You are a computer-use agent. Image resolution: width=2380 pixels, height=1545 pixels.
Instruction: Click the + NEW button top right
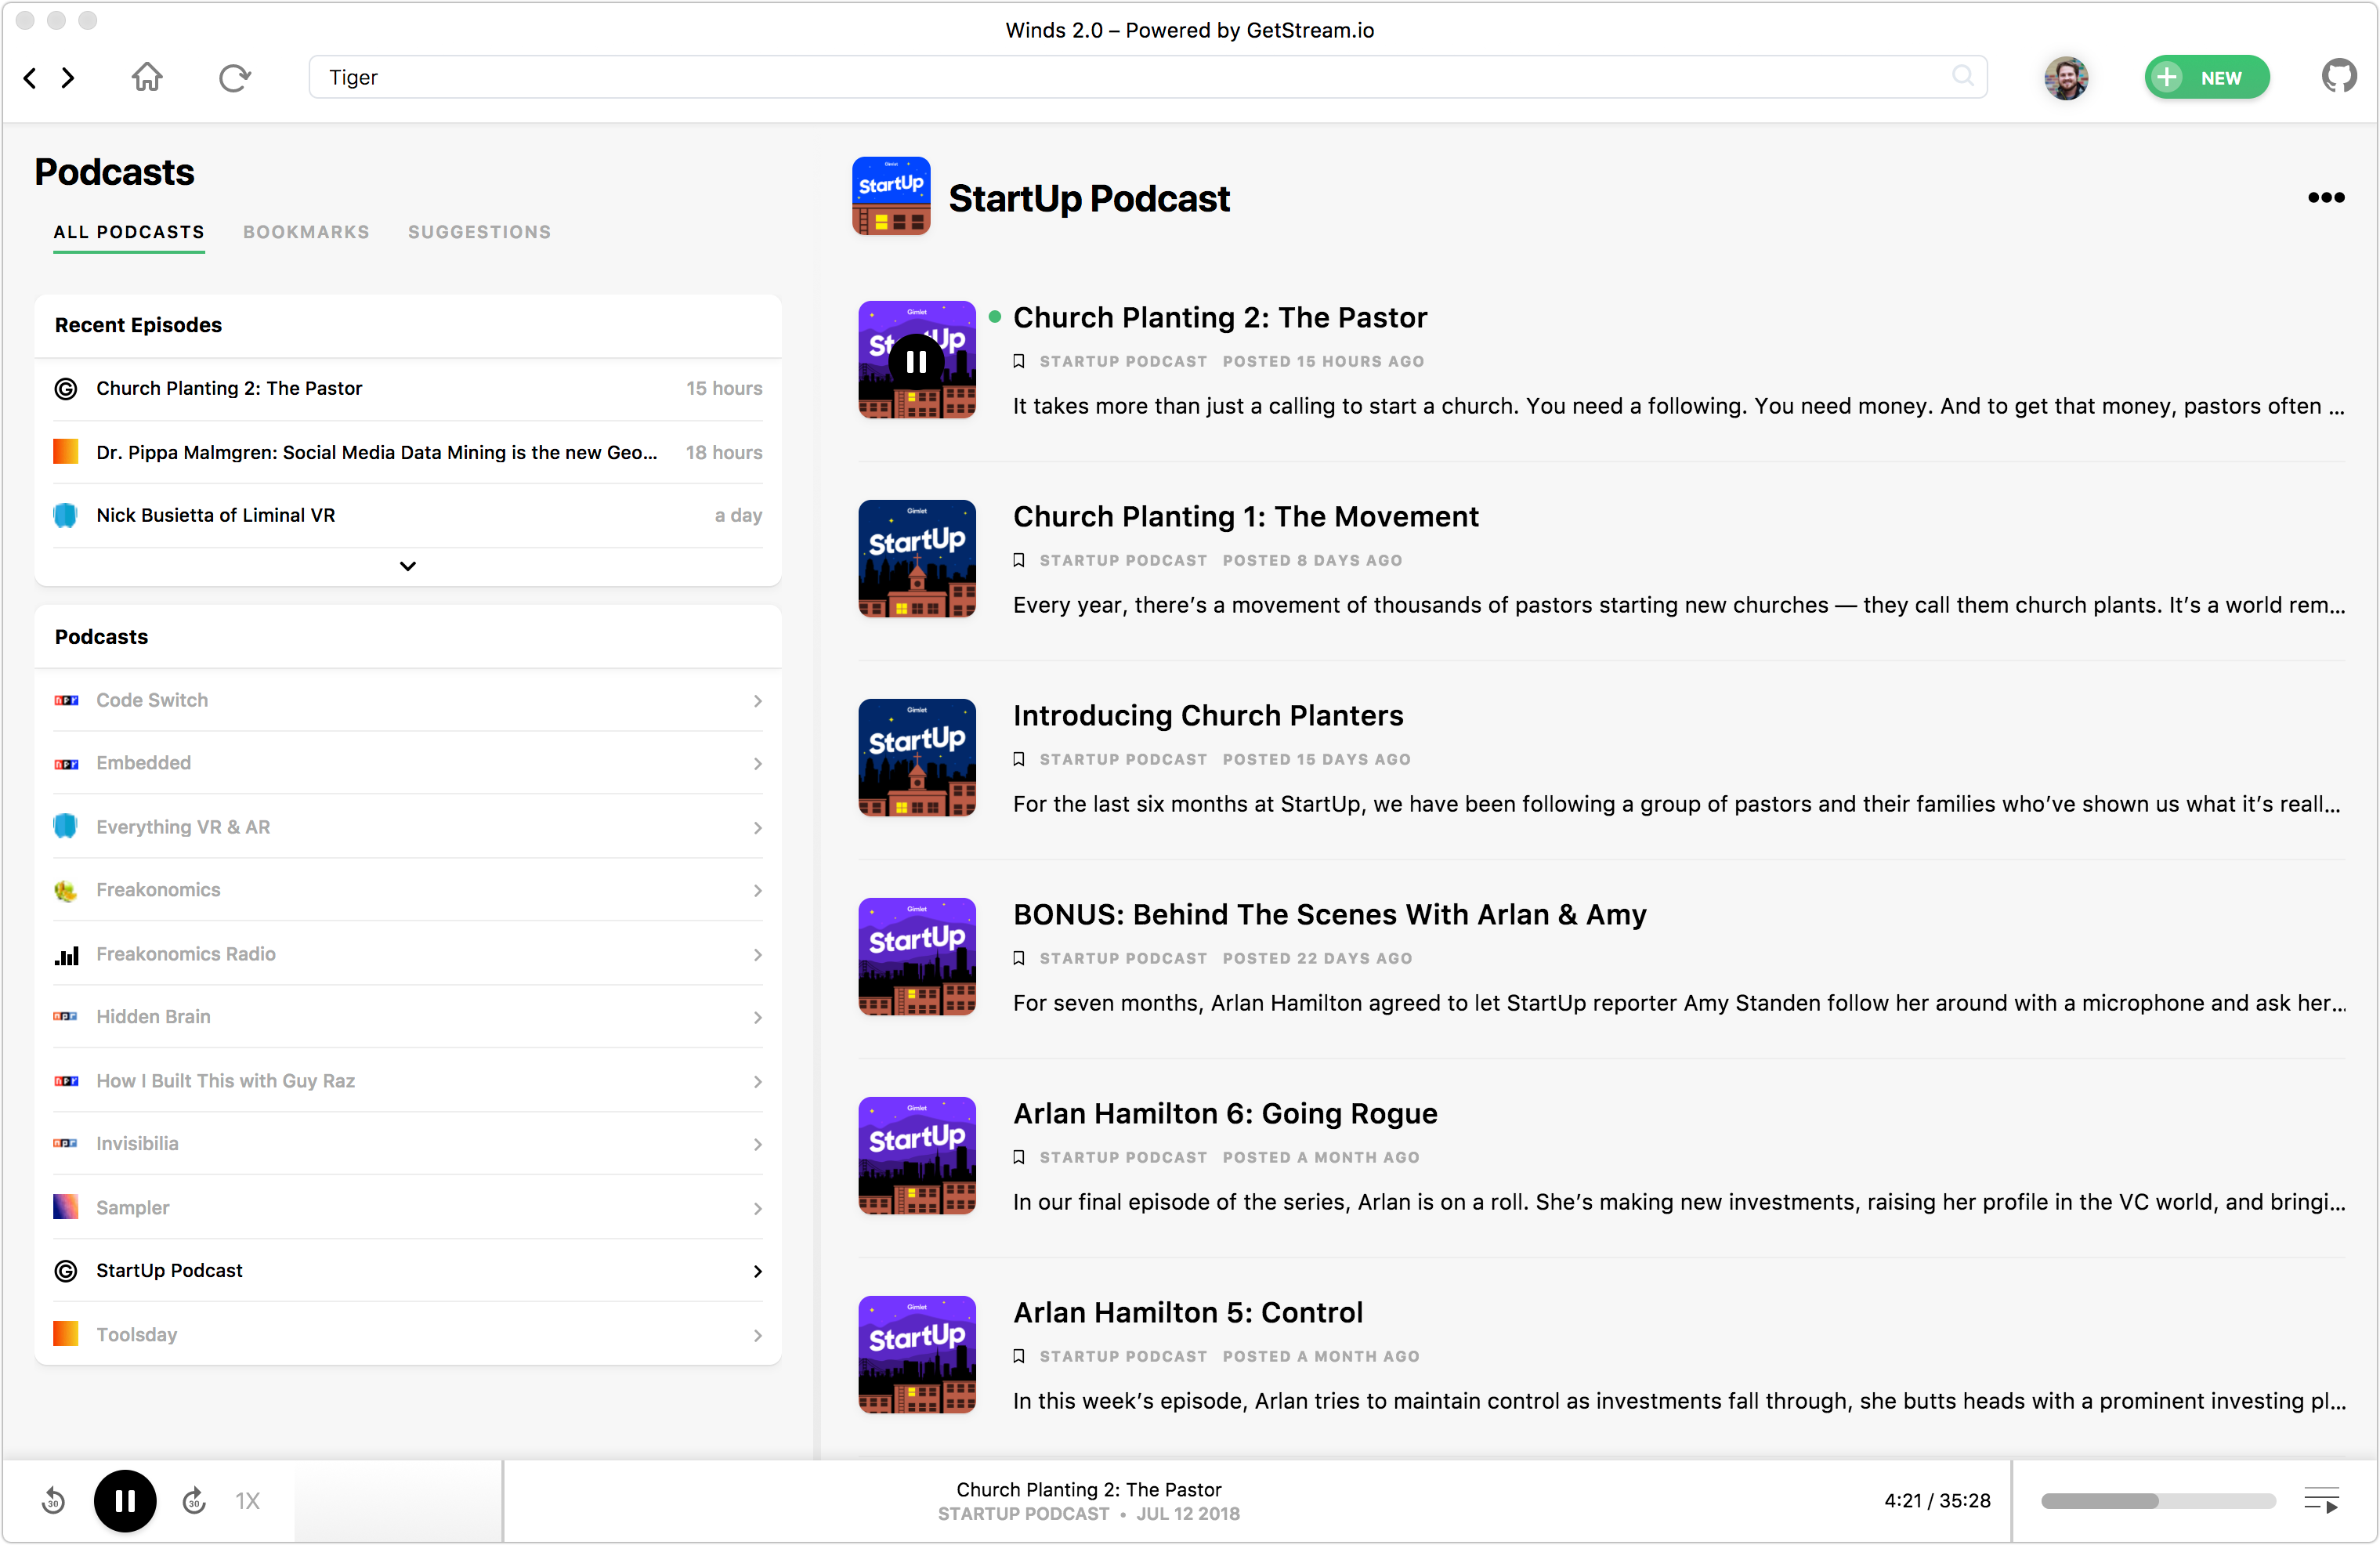[2203, 76]
